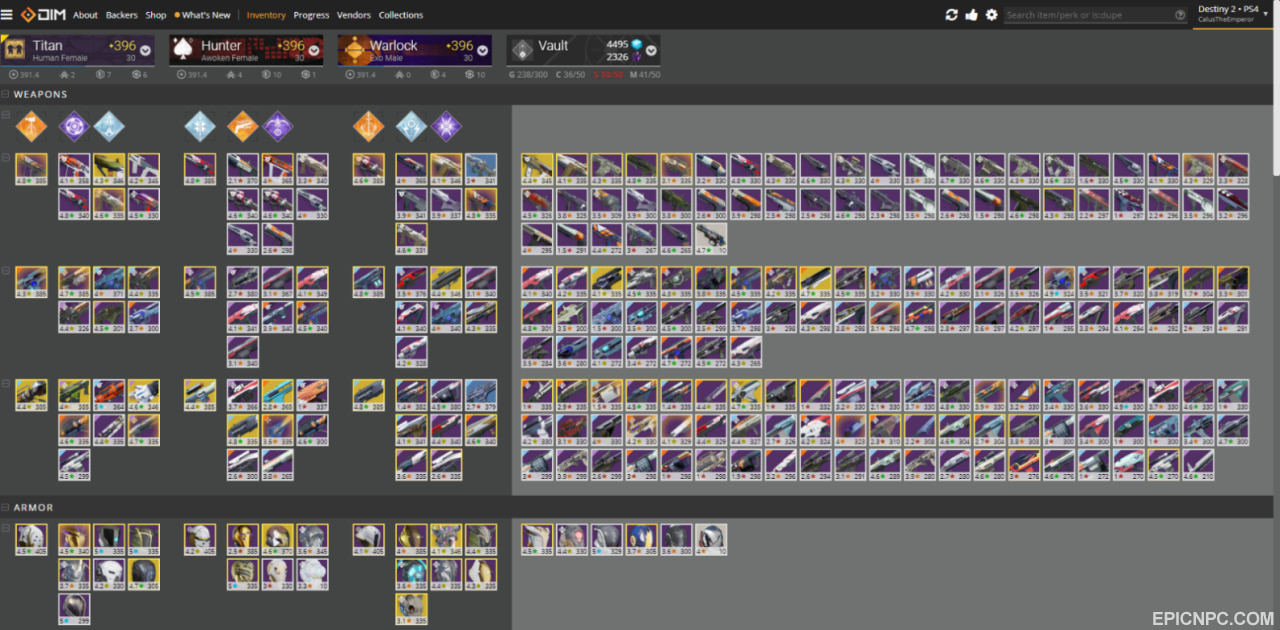Open the Vendors page
Viewport: 1280px width, 630px height.
pyautogui.click(x=354, y=15)
